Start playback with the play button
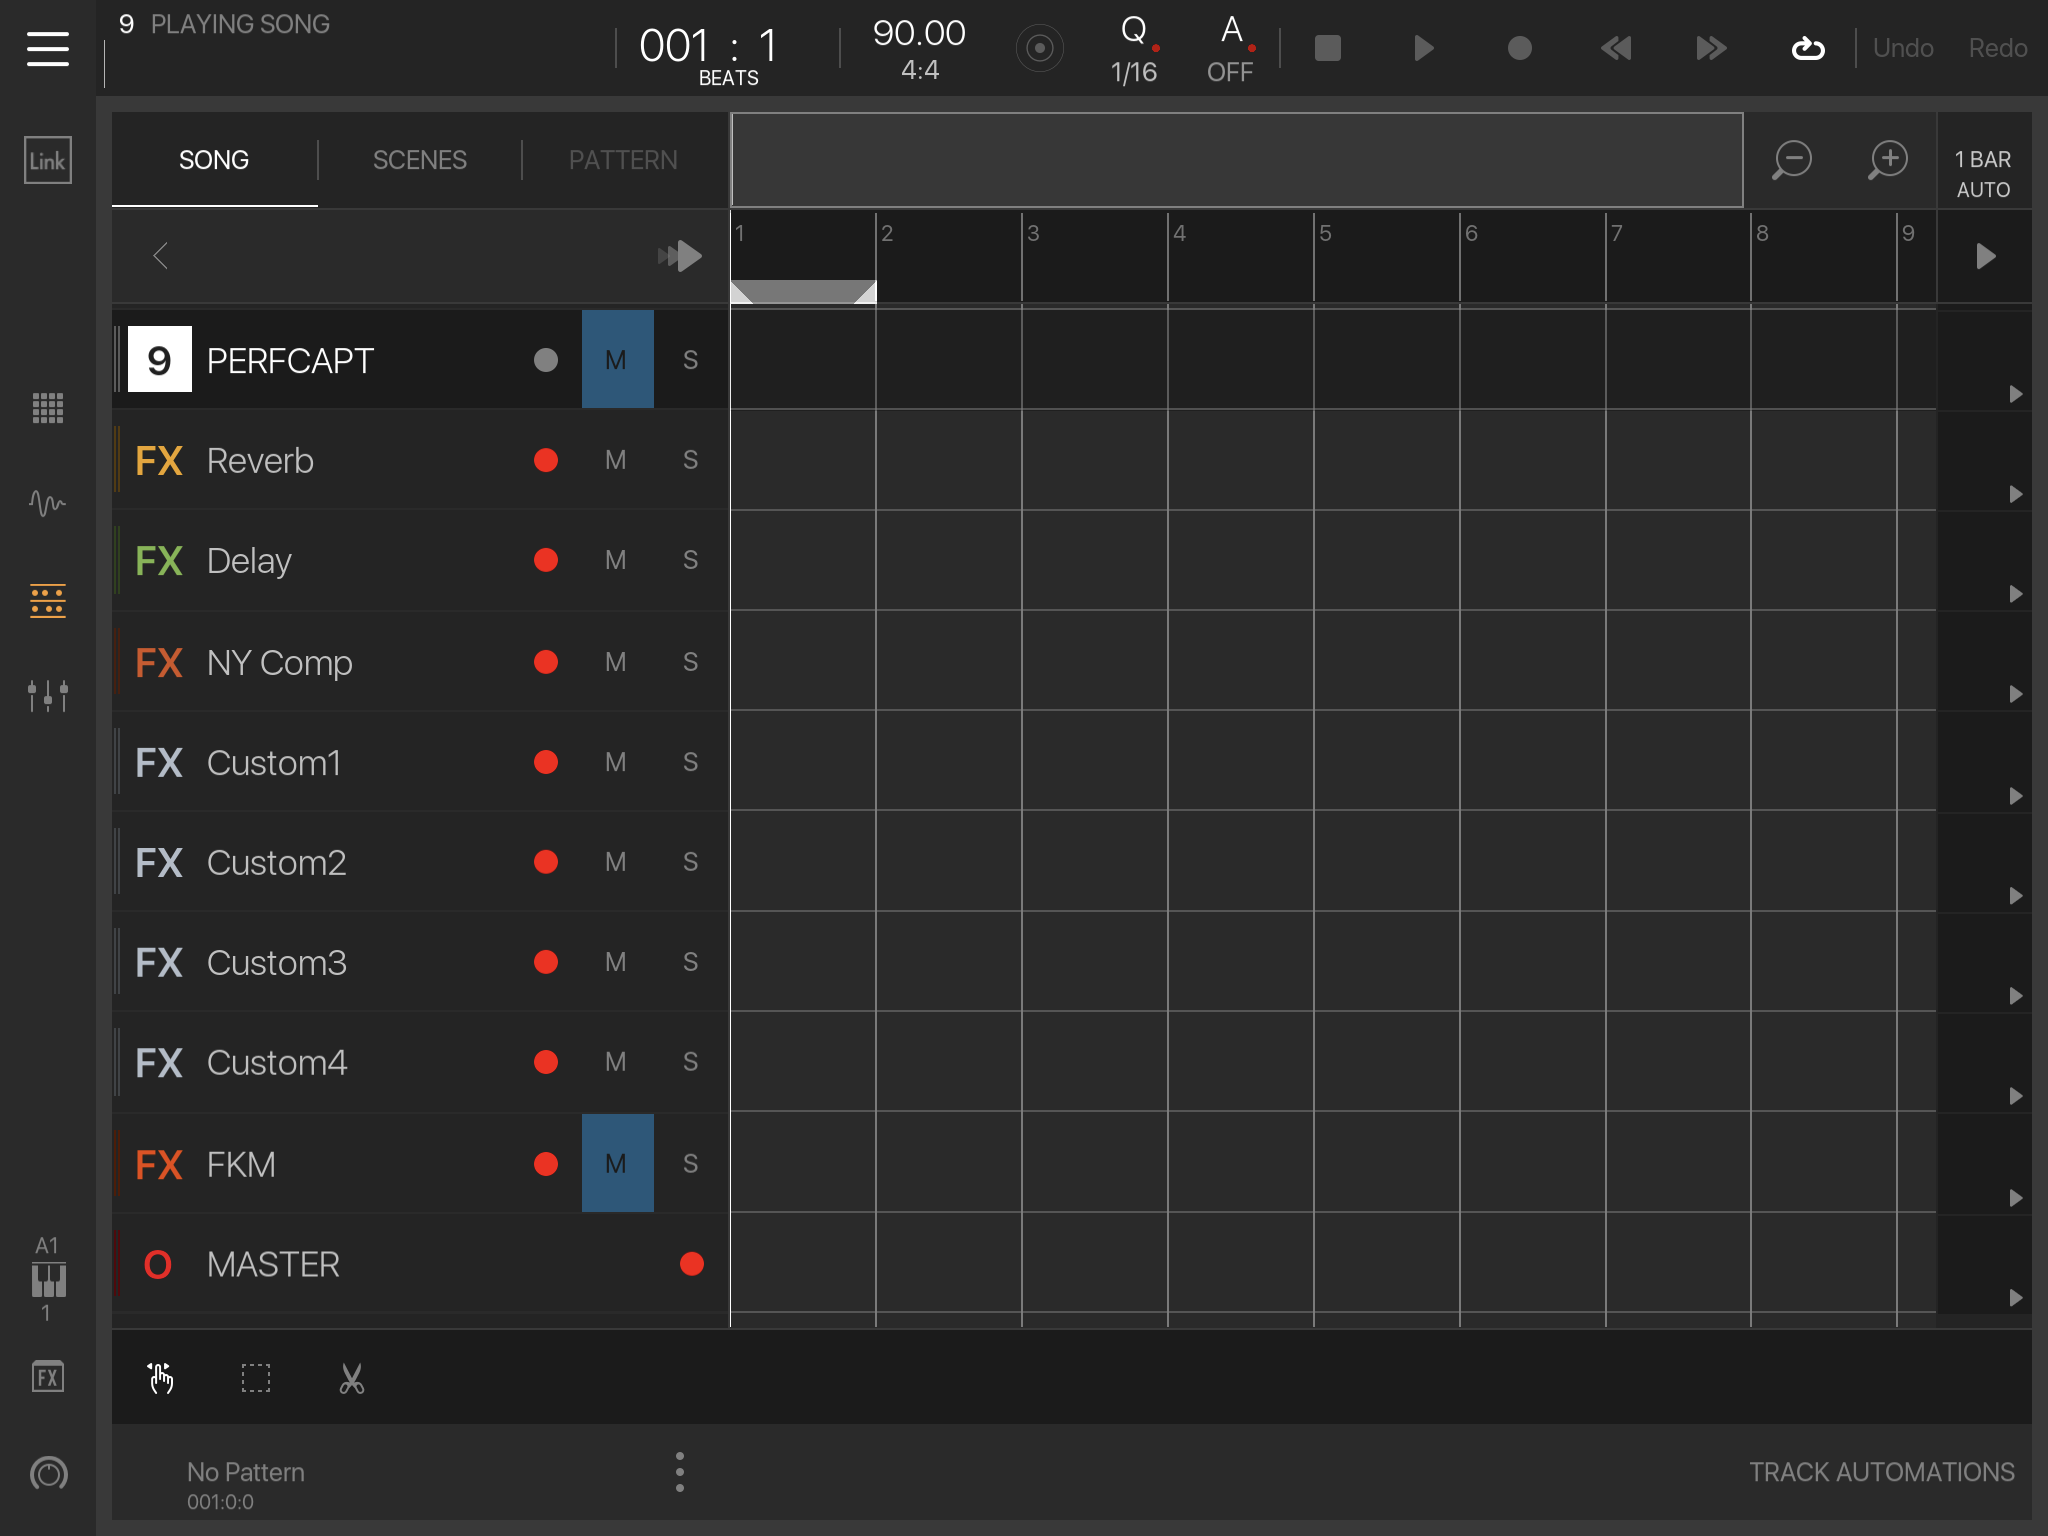The height and width of the screenshot is (1536, 2048). tap(1424, 48)
